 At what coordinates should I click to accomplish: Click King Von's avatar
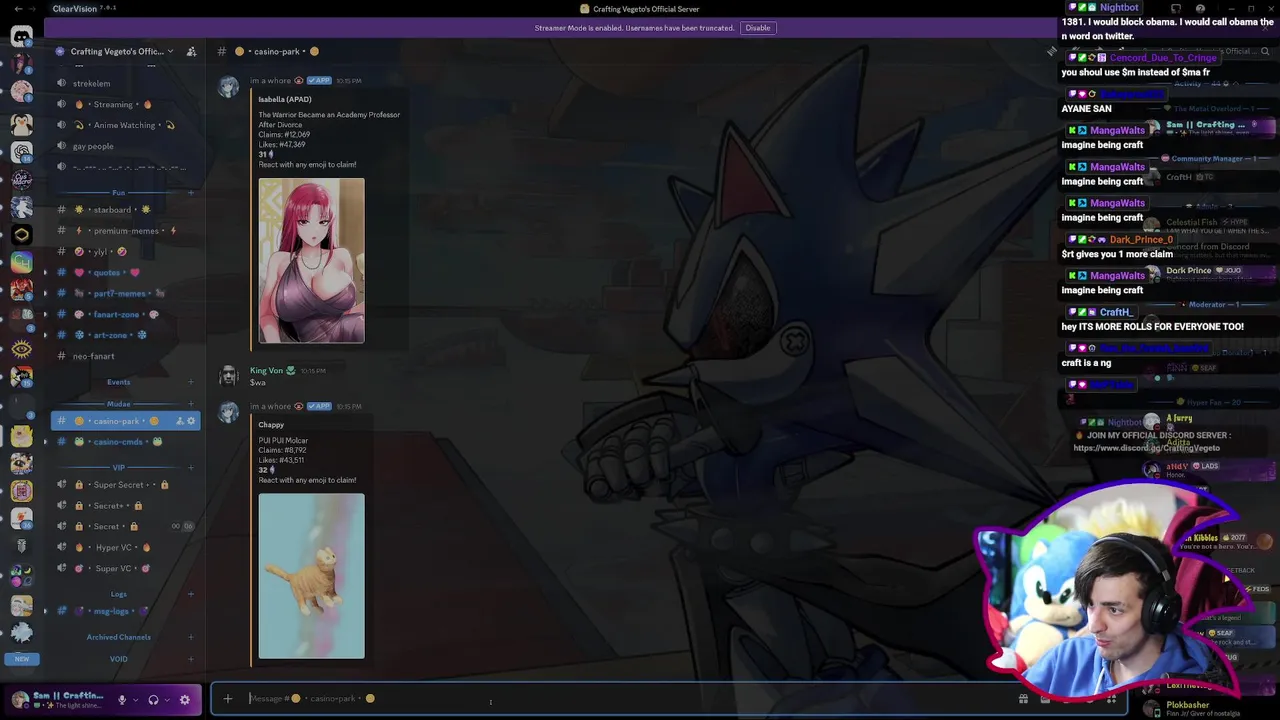pyautogui.click(x=229, y=376)
